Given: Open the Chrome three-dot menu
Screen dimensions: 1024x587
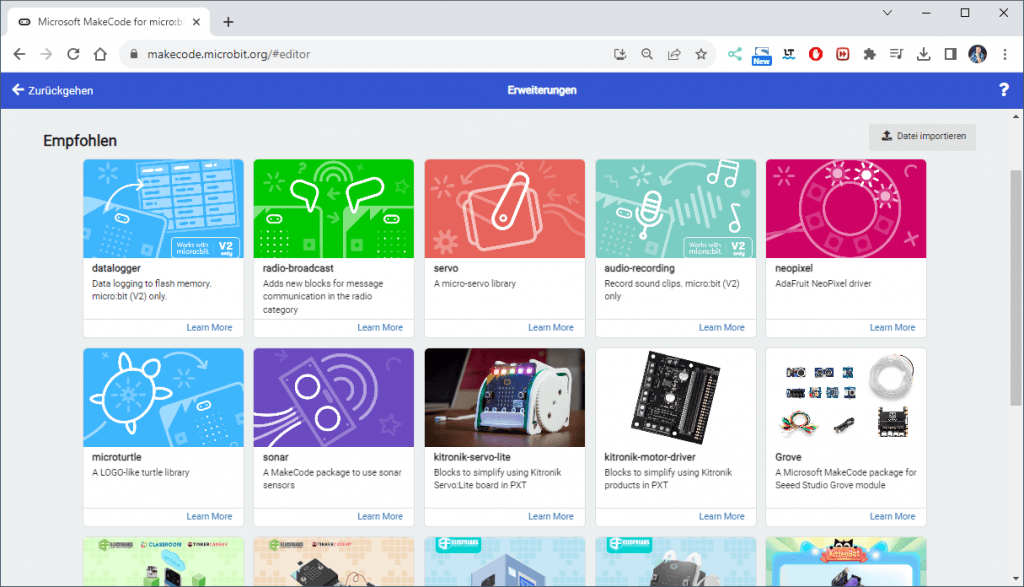Looking at the screenshot, I should 1003,54.
